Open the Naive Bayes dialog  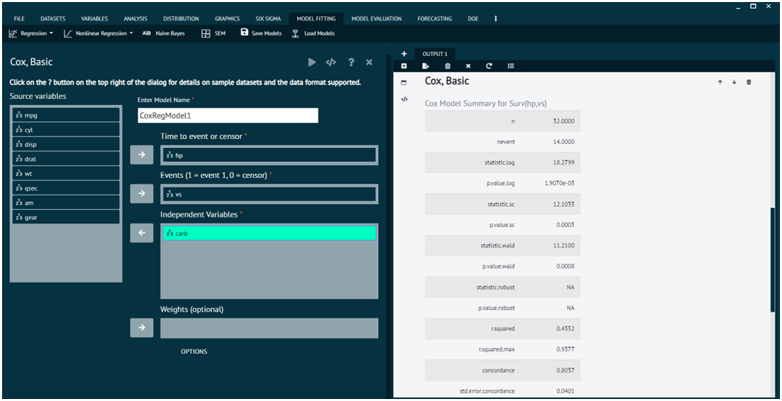(164, 33)
